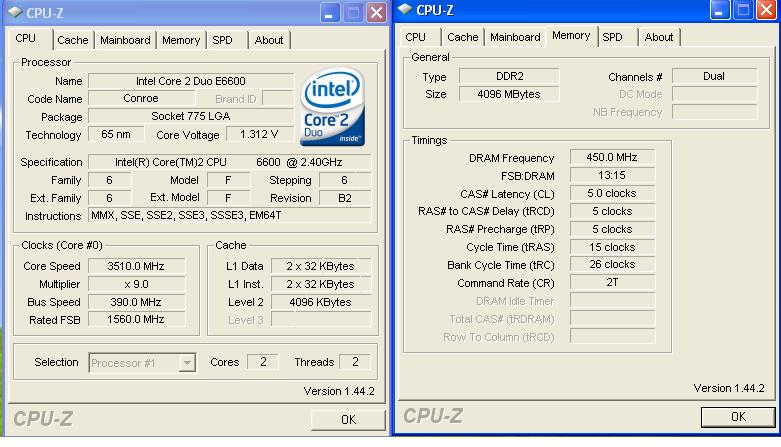Open the Processor #1 selection dropdown
The height and width of the screenshot is (447, 781).
tap(187, 363)
